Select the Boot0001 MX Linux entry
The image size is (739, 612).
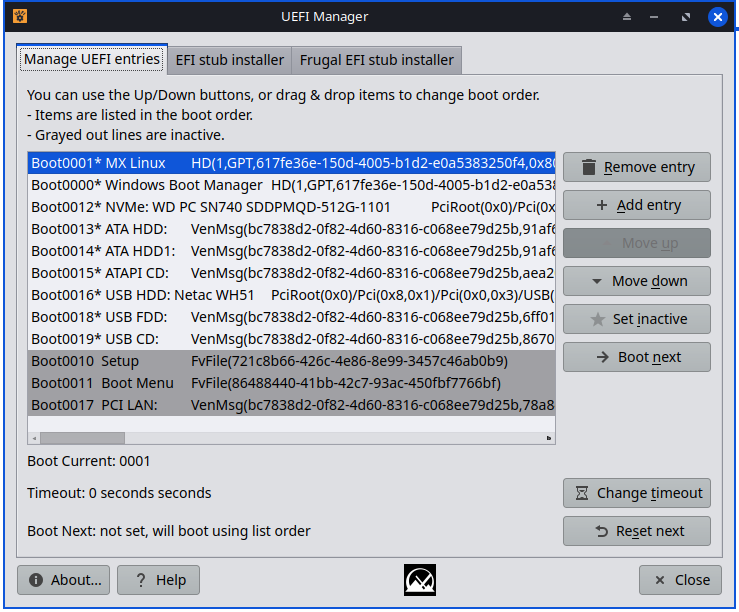tap(291, 163)
